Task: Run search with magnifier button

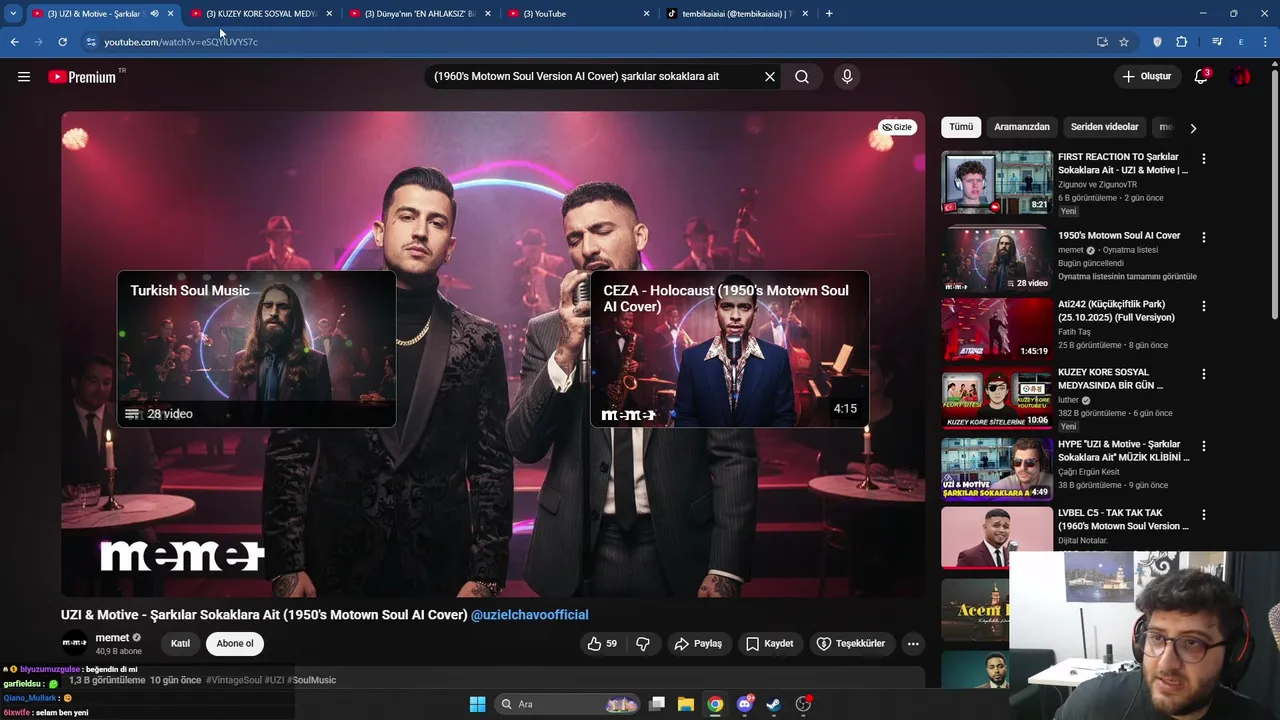Action: coord(802,76)
